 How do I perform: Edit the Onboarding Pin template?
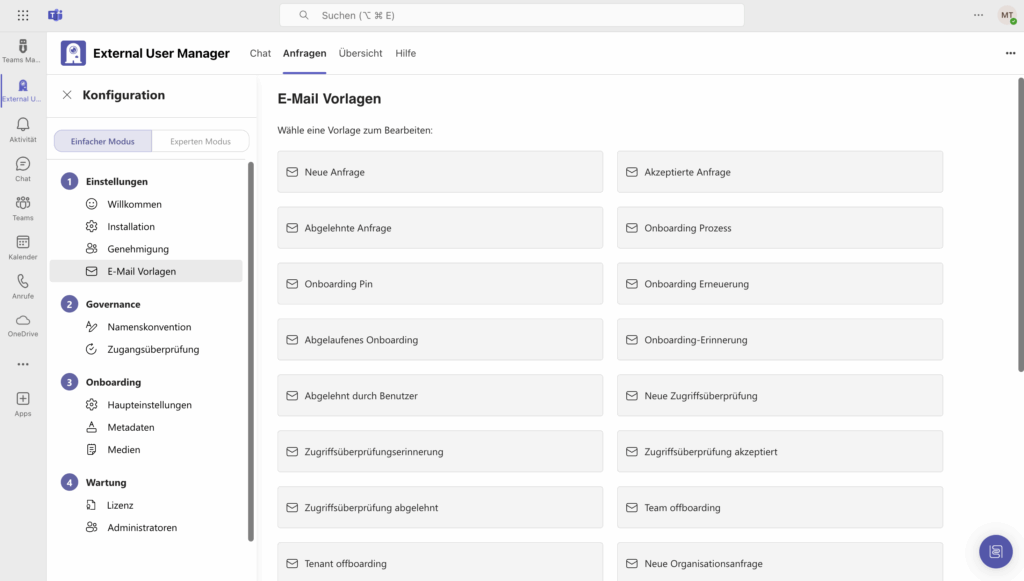pos(440,284)
